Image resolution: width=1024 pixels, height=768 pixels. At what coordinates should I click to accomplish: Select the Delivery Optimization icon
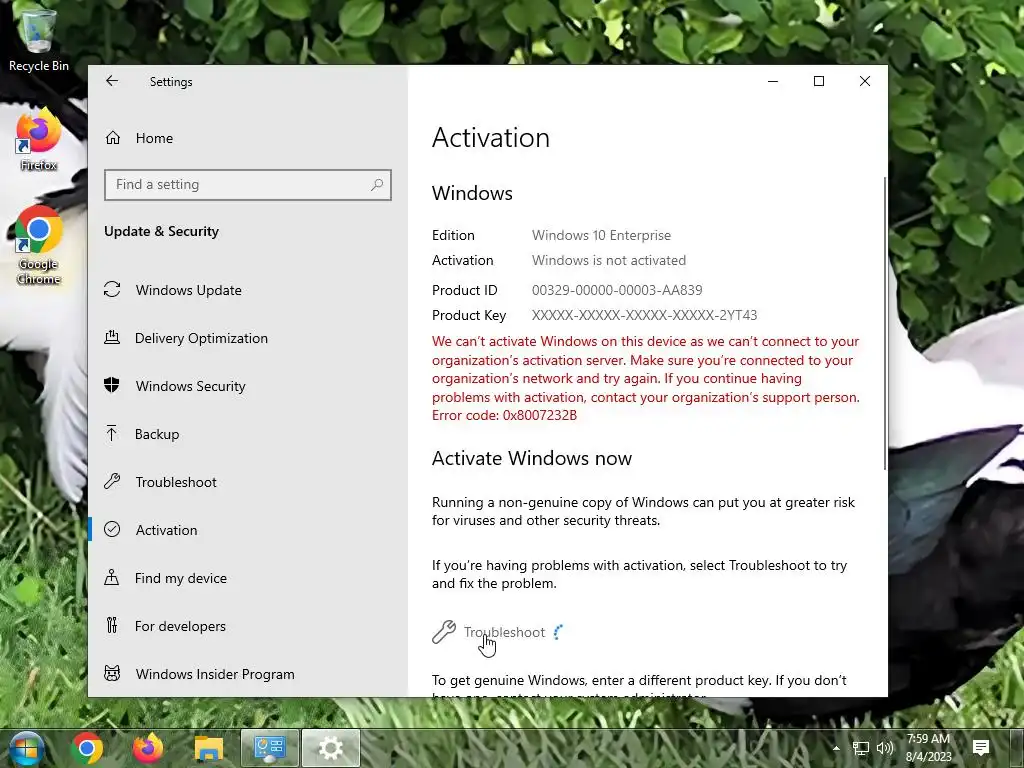pyautogui.click(x=112, y=338)
